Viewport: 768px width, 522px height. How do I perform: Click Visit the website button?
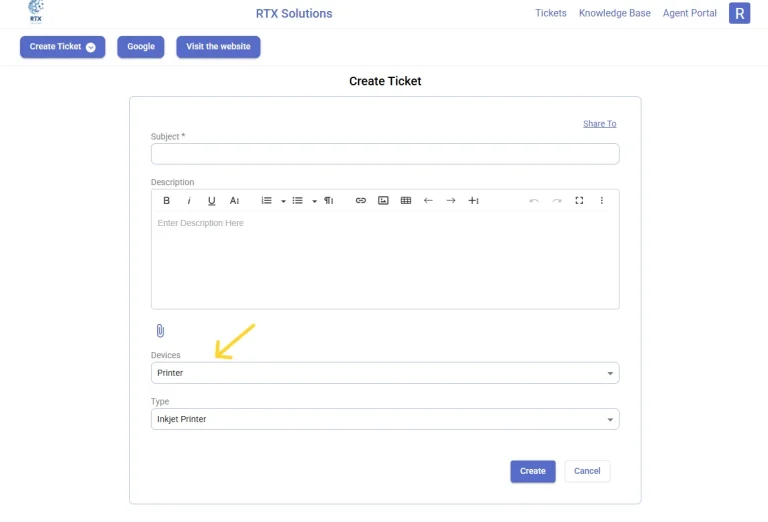point(218,47)
